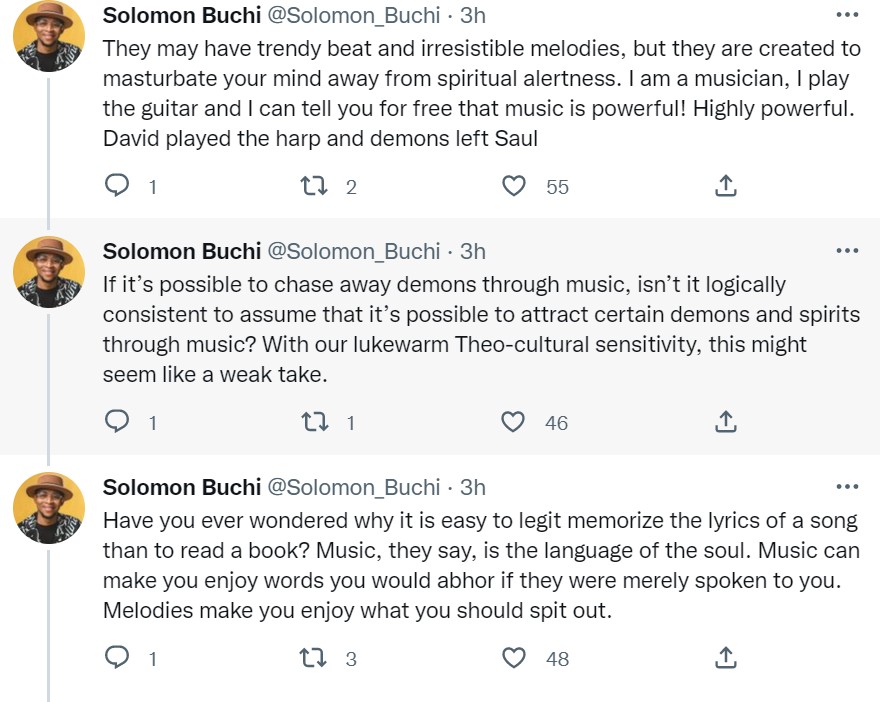The width and height of the screenshot is (880, 702).
Task: Reply to the language of the soul tweet
Action: [118, 658]
